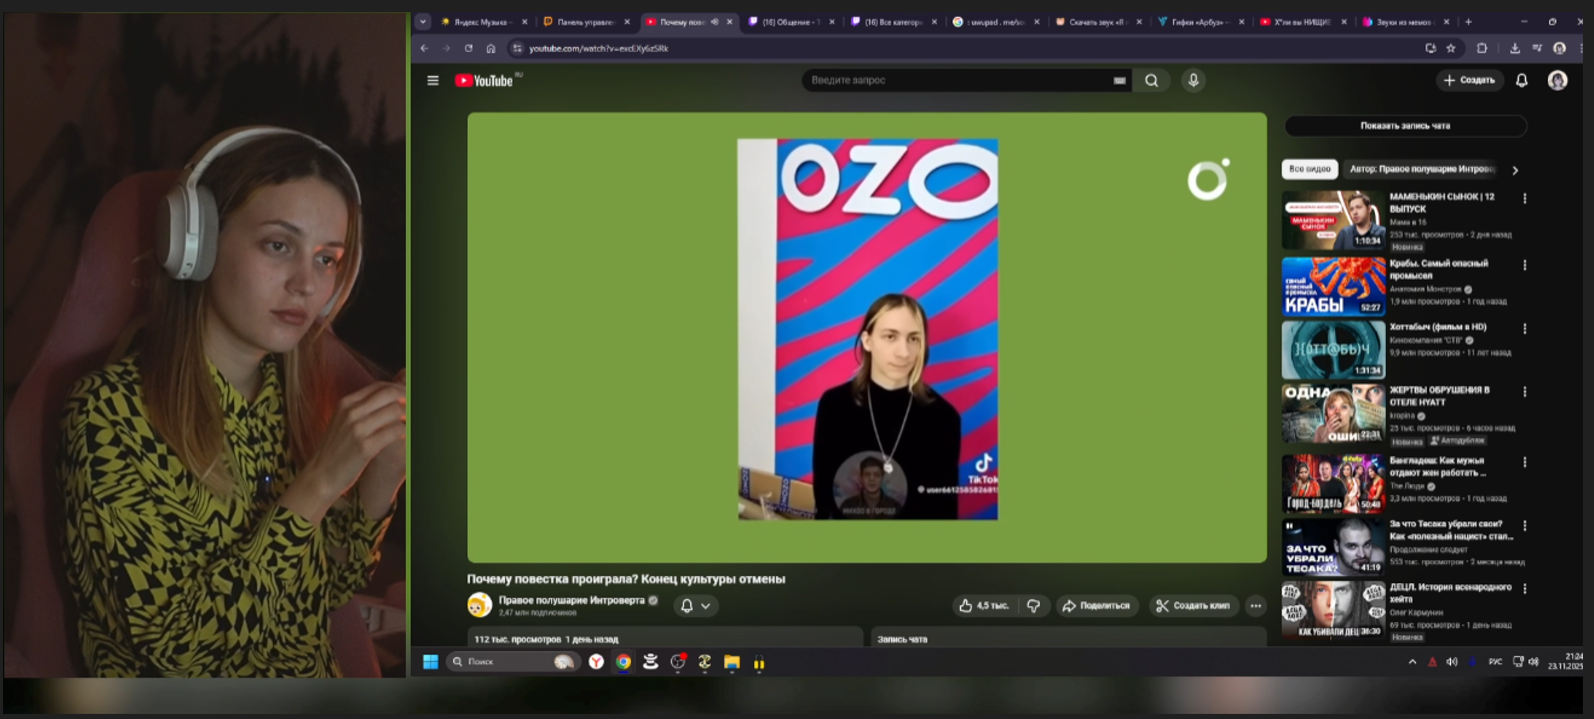Go back with the browser back arrow

[x=424, y=48]
